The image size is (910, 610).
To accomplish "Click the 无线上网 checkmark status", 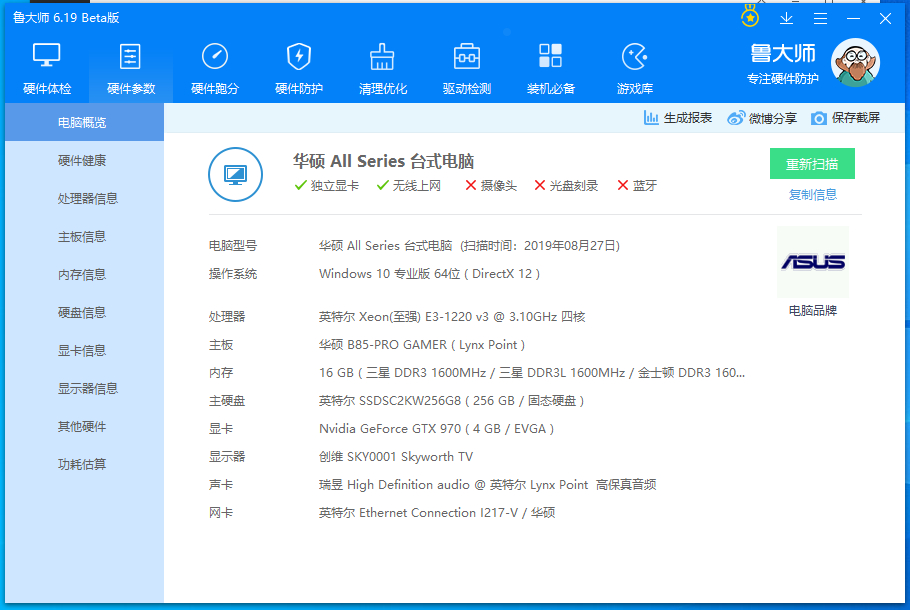I will [x=409, y=186].
